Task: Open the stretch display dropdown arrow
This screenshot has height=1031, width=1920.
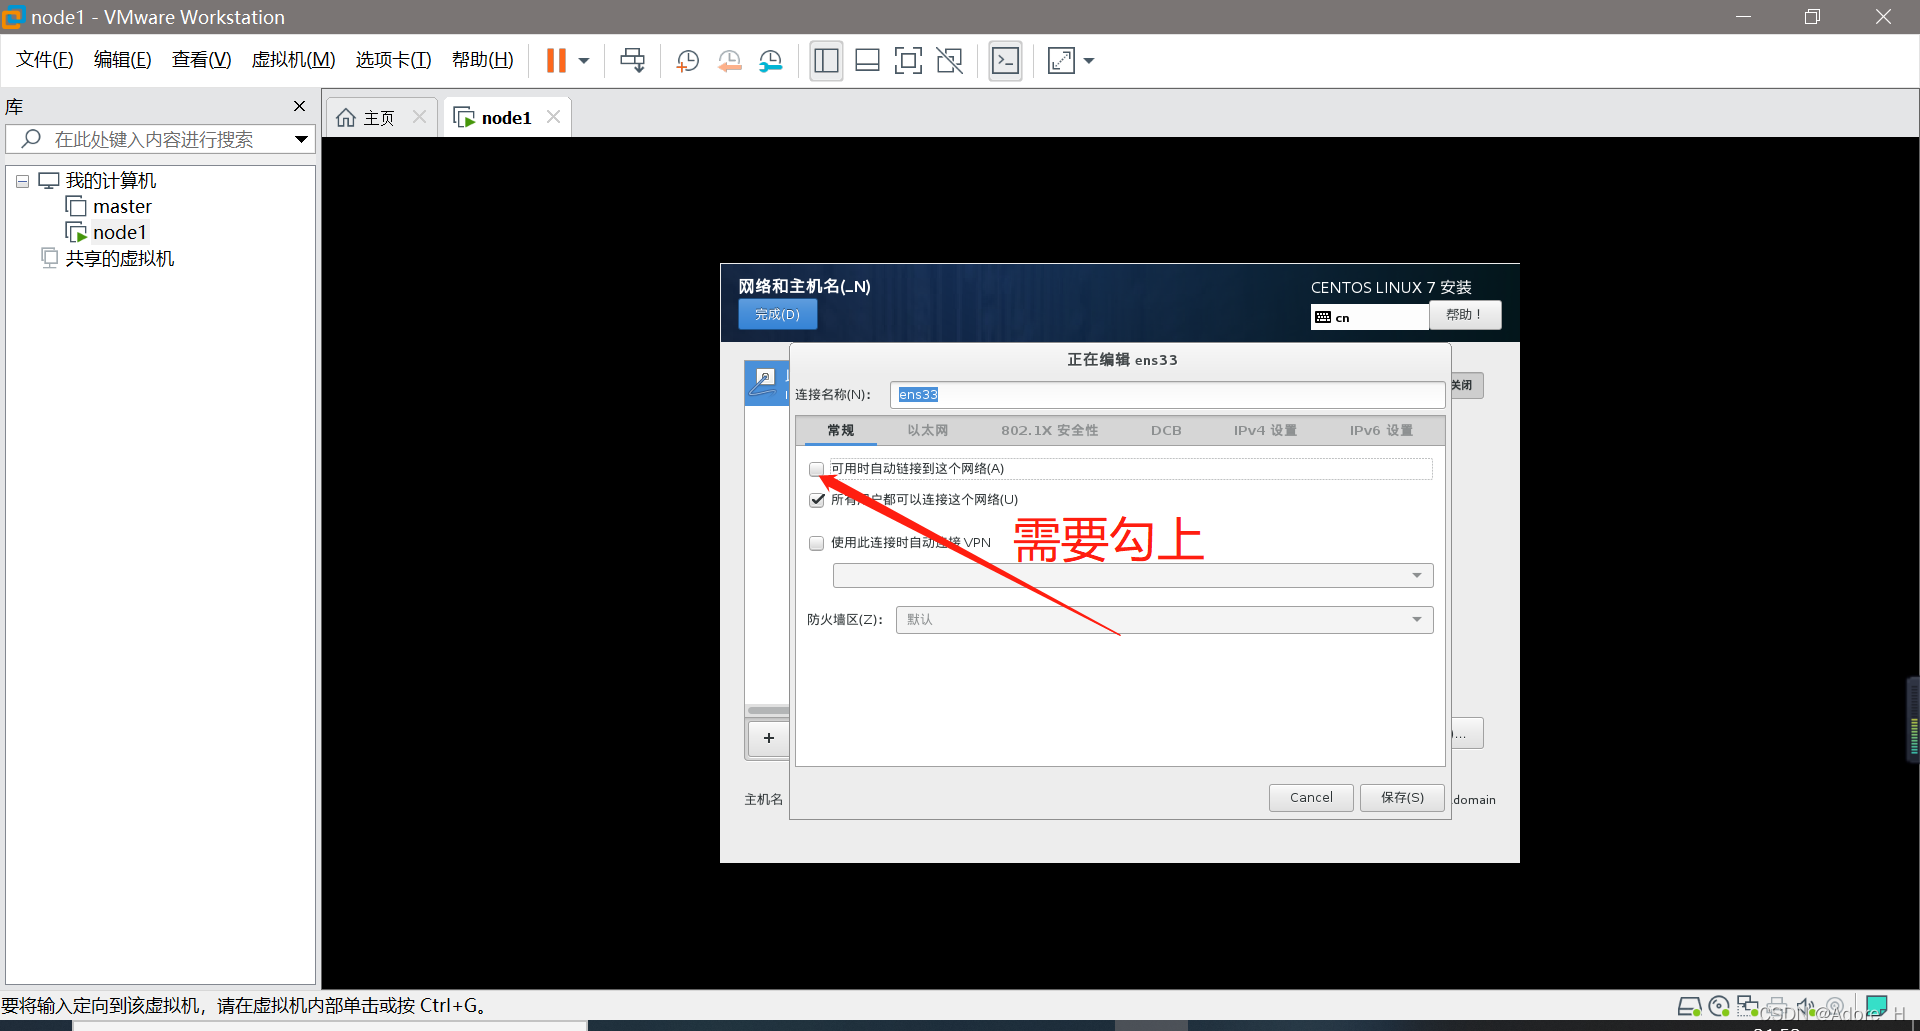Action: click(1089, 61)
